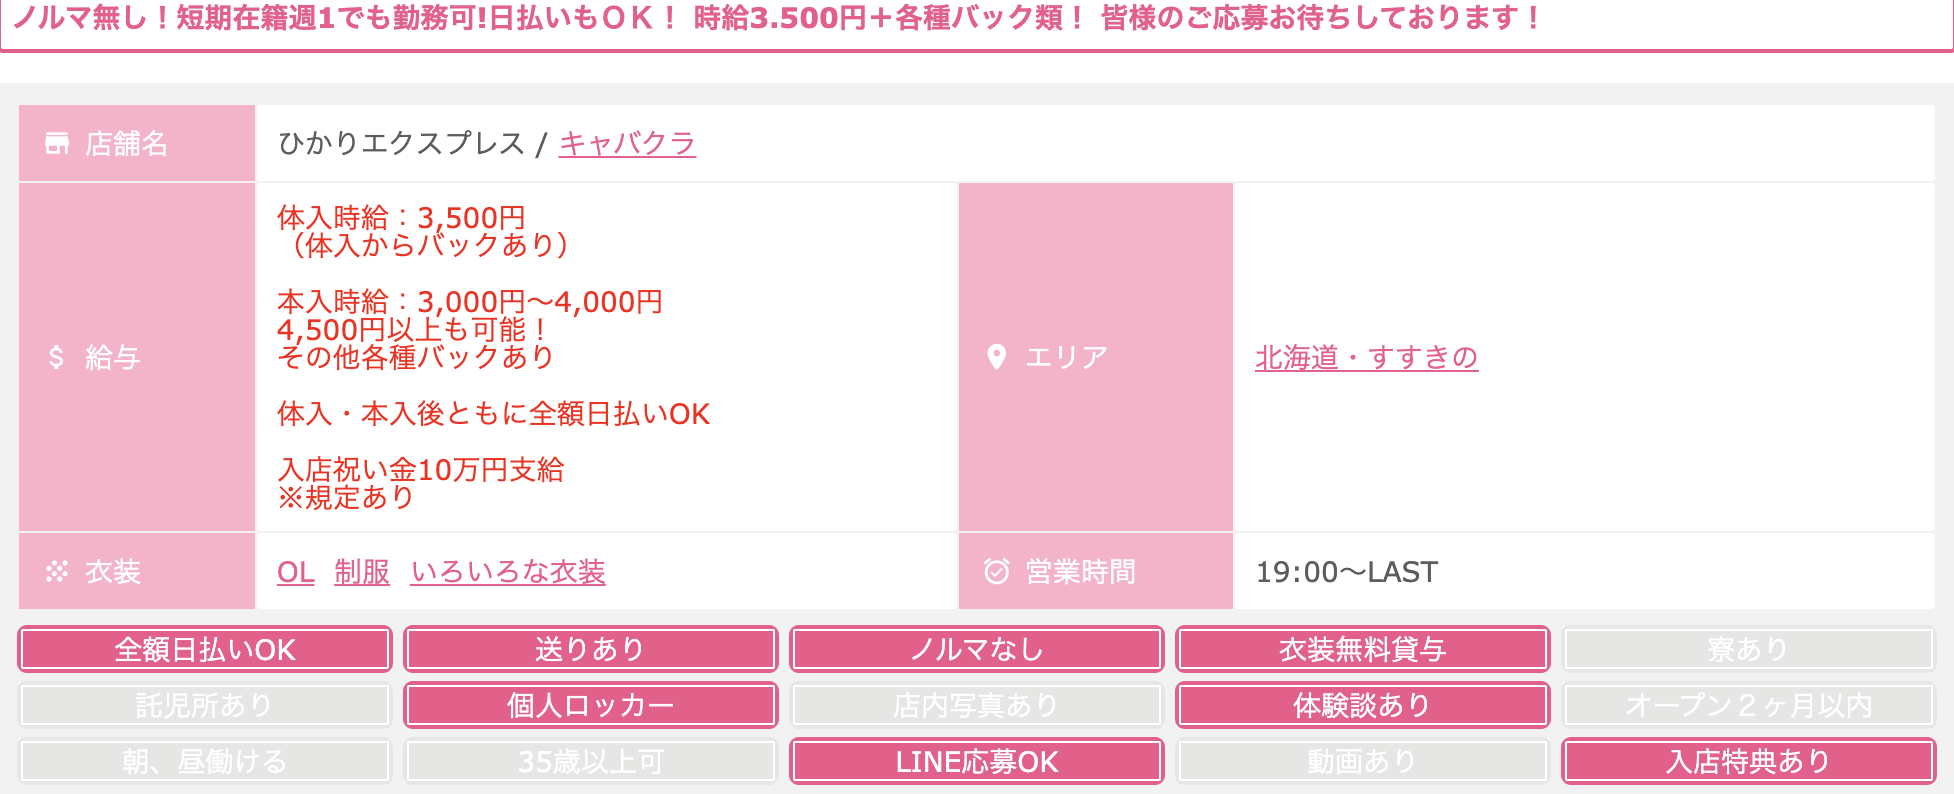Click the alarm clock icon beside 営業時間
This screenshot has height=794, width=1954.
[996, 571]
